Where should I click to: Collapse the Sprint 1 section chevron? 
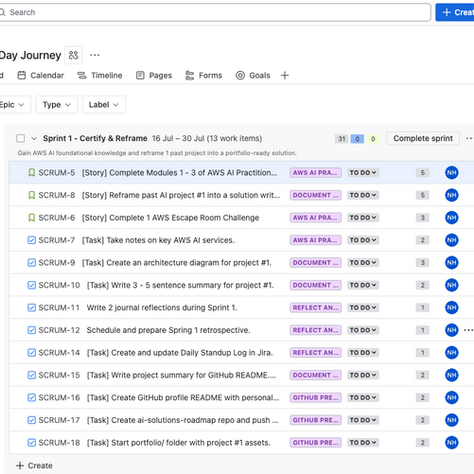pos(34,138)
